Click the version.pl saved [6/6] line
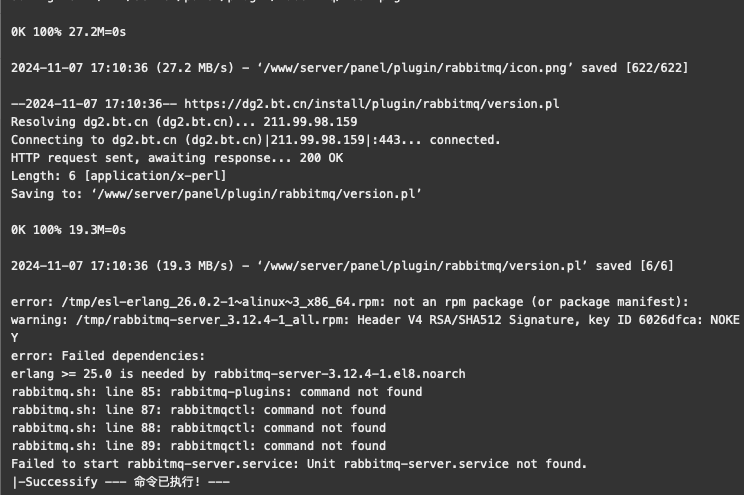The height and width of the screenshot is (495, 744). (x=342, y=266)
